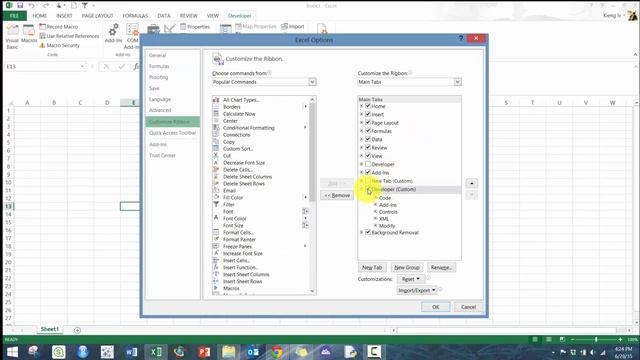Select Trust Center in options sidebar
The image size is (640, 360).
162,156
